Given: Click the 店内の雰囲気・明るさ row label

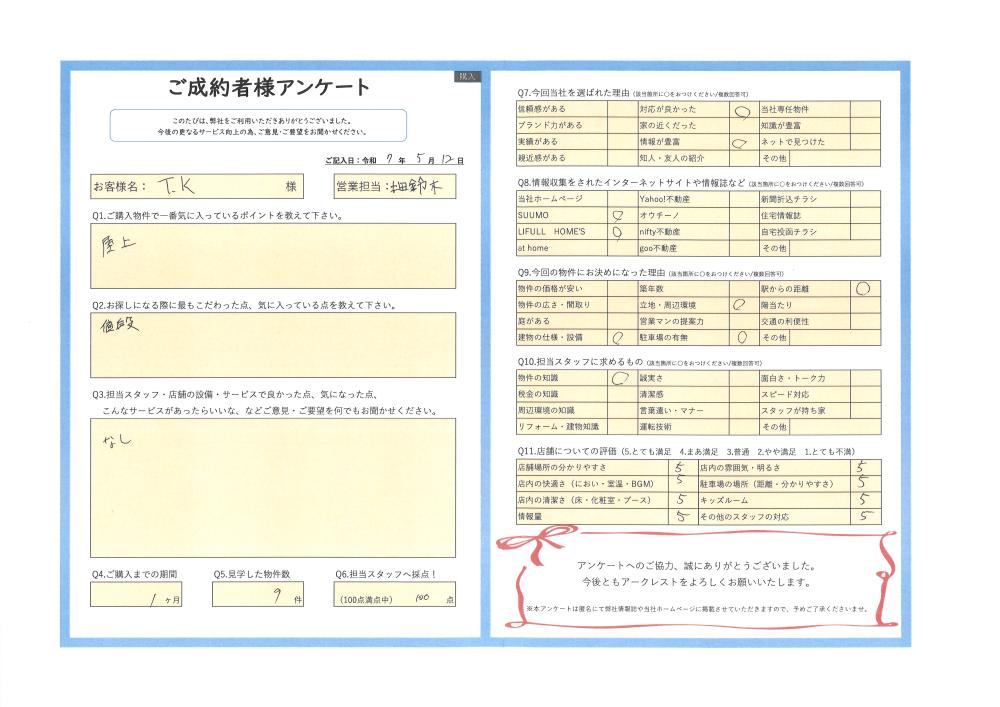Looking at the screenshot, I should 740,467.
